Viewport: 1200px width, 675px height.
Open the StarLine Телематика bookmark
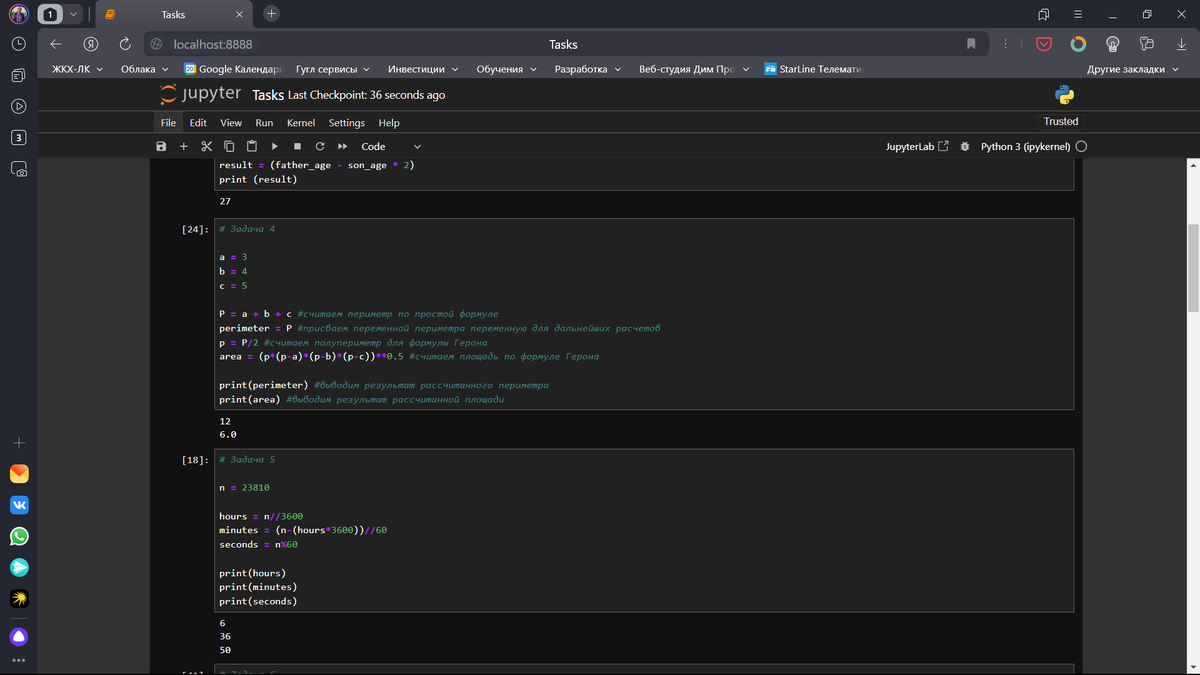point(812,69)
